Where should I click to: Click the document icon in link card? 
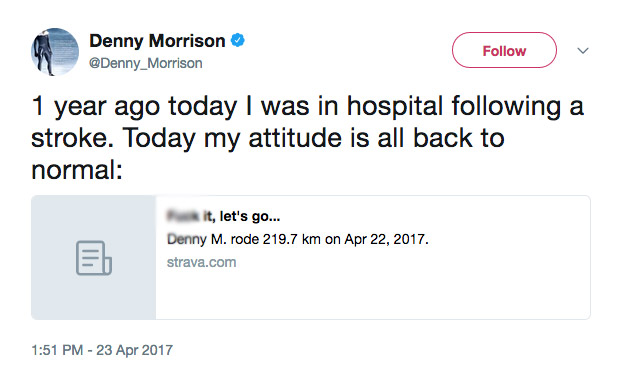coord(94,258)
